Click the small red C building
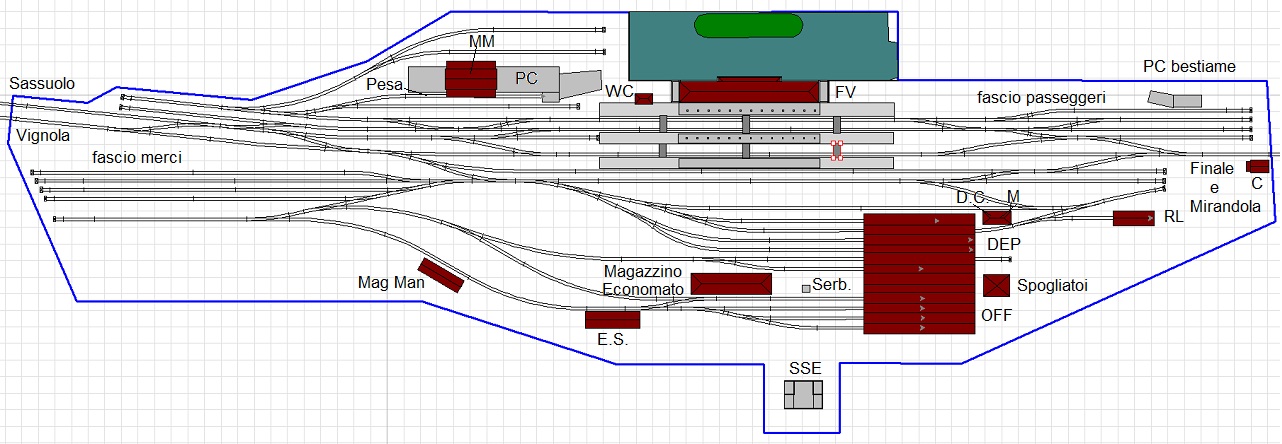The image size is (1282, 444). point(1257,166)
